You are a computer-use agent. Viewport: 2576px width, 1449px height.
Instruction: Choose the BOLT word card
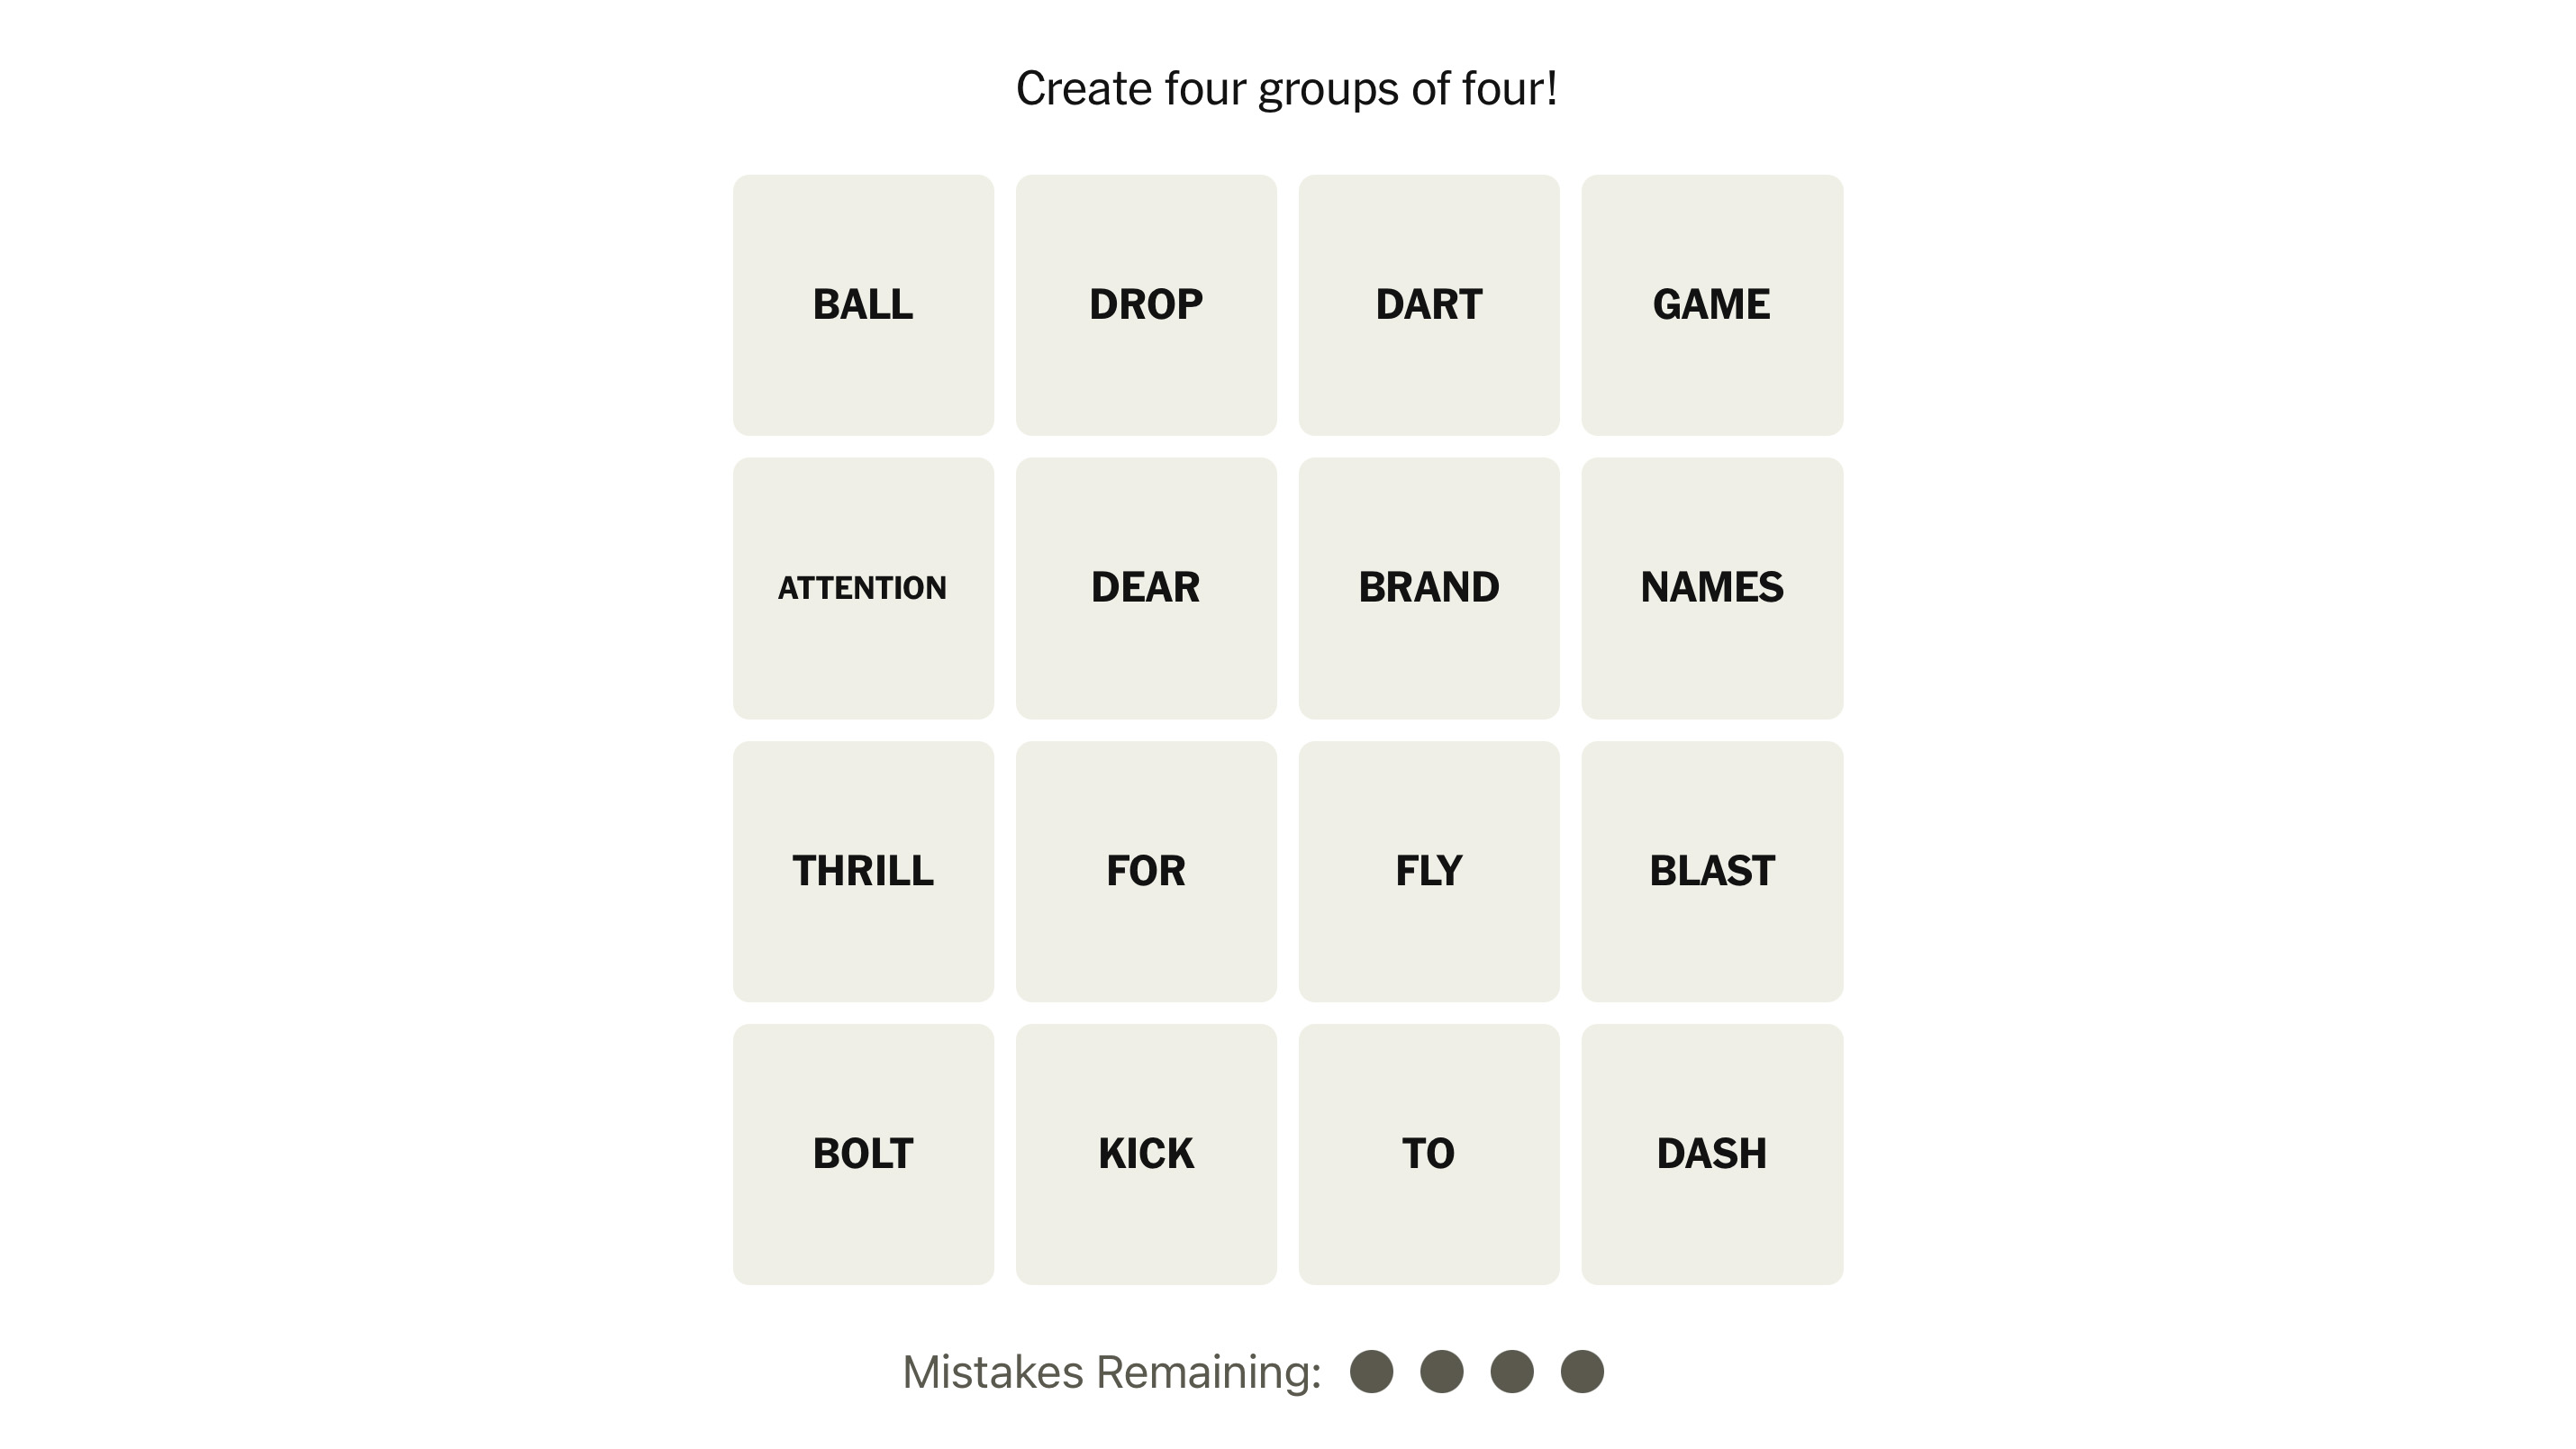(x=863, y=1154)
